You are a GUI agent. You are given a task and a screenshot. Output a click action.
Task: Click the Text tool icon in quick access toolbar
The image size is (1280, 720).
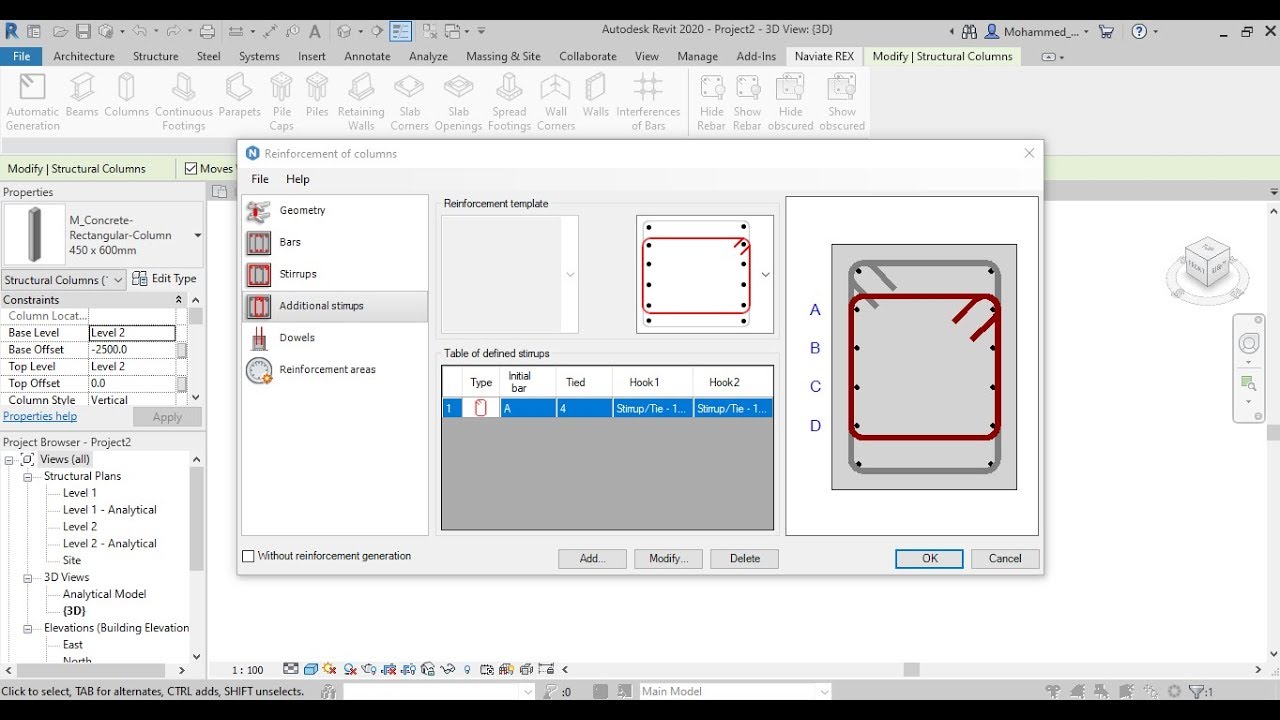315,32
